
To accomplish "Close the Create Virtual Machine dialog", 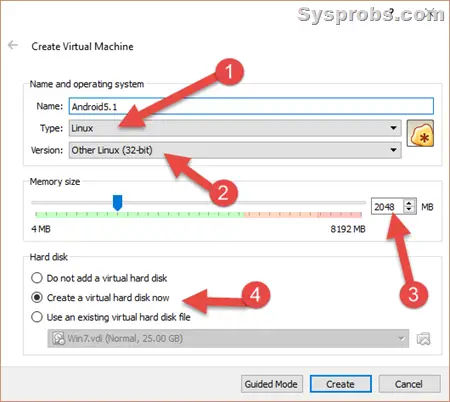I will 431,13.
